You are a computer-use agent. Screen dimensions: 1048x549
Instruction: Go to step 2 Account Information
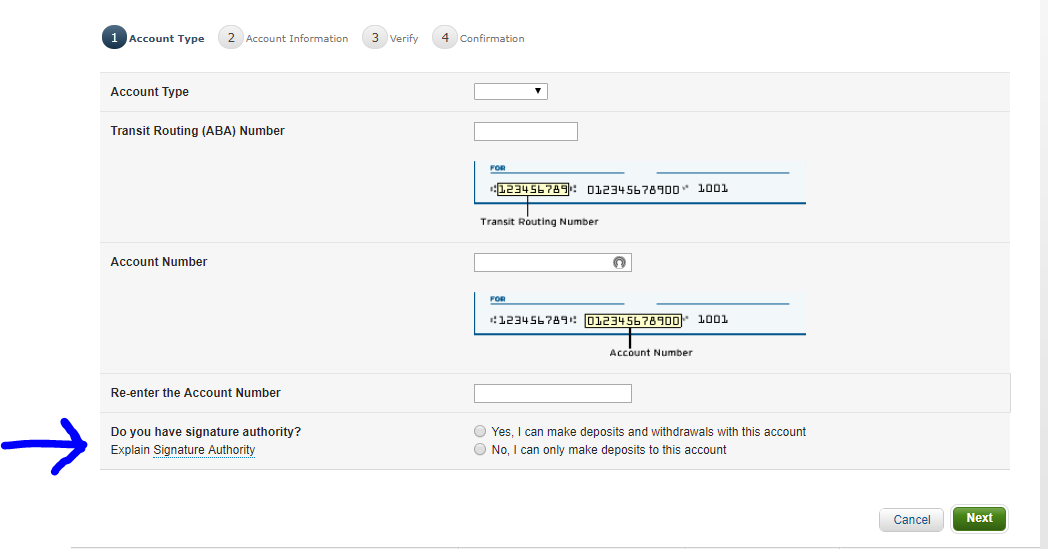coord(283,38)
